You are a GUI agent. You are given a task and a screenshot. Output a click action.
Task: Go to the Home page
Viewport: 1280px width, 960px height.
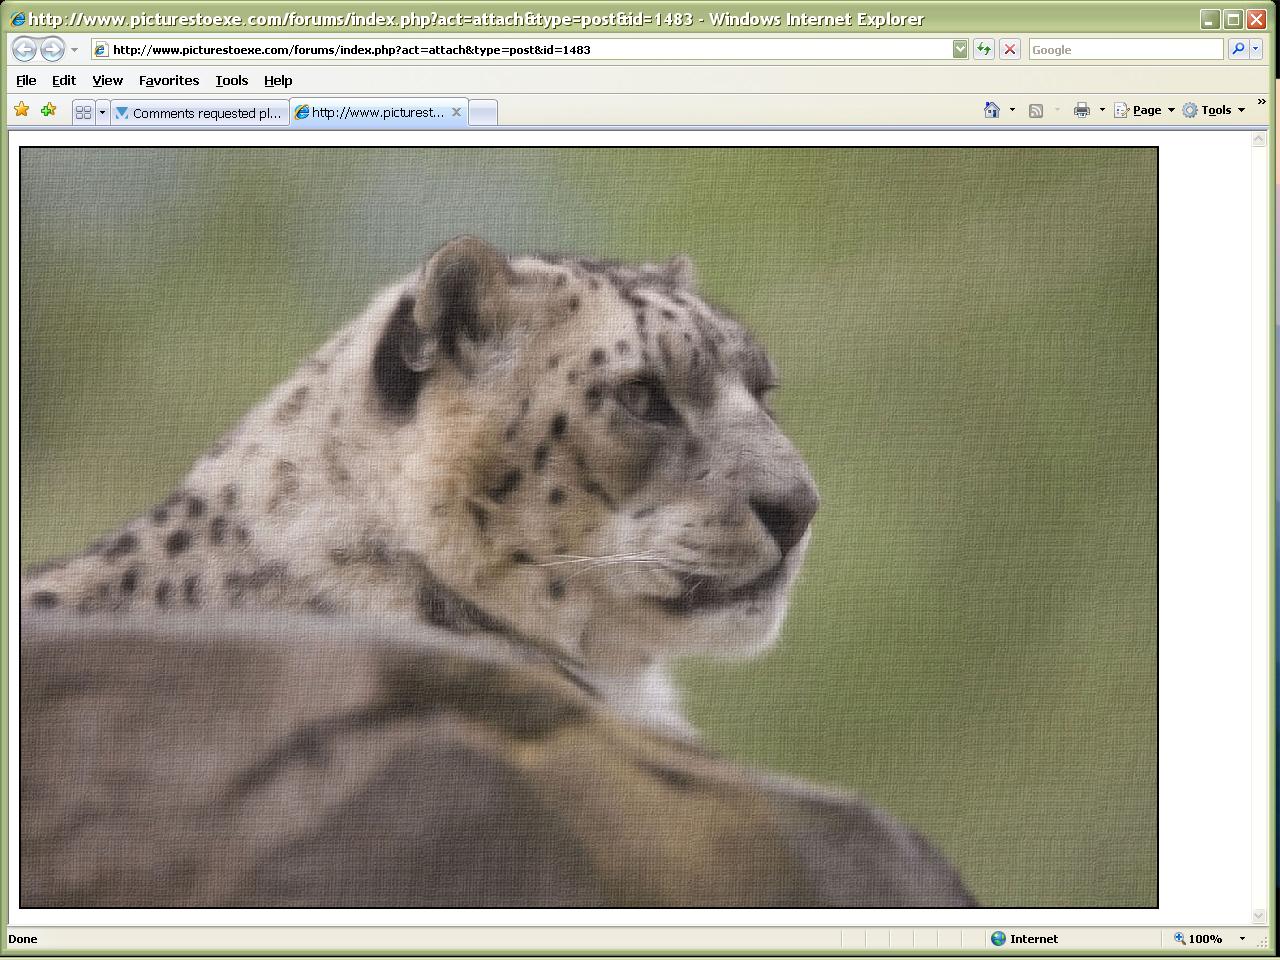(991, 110)
